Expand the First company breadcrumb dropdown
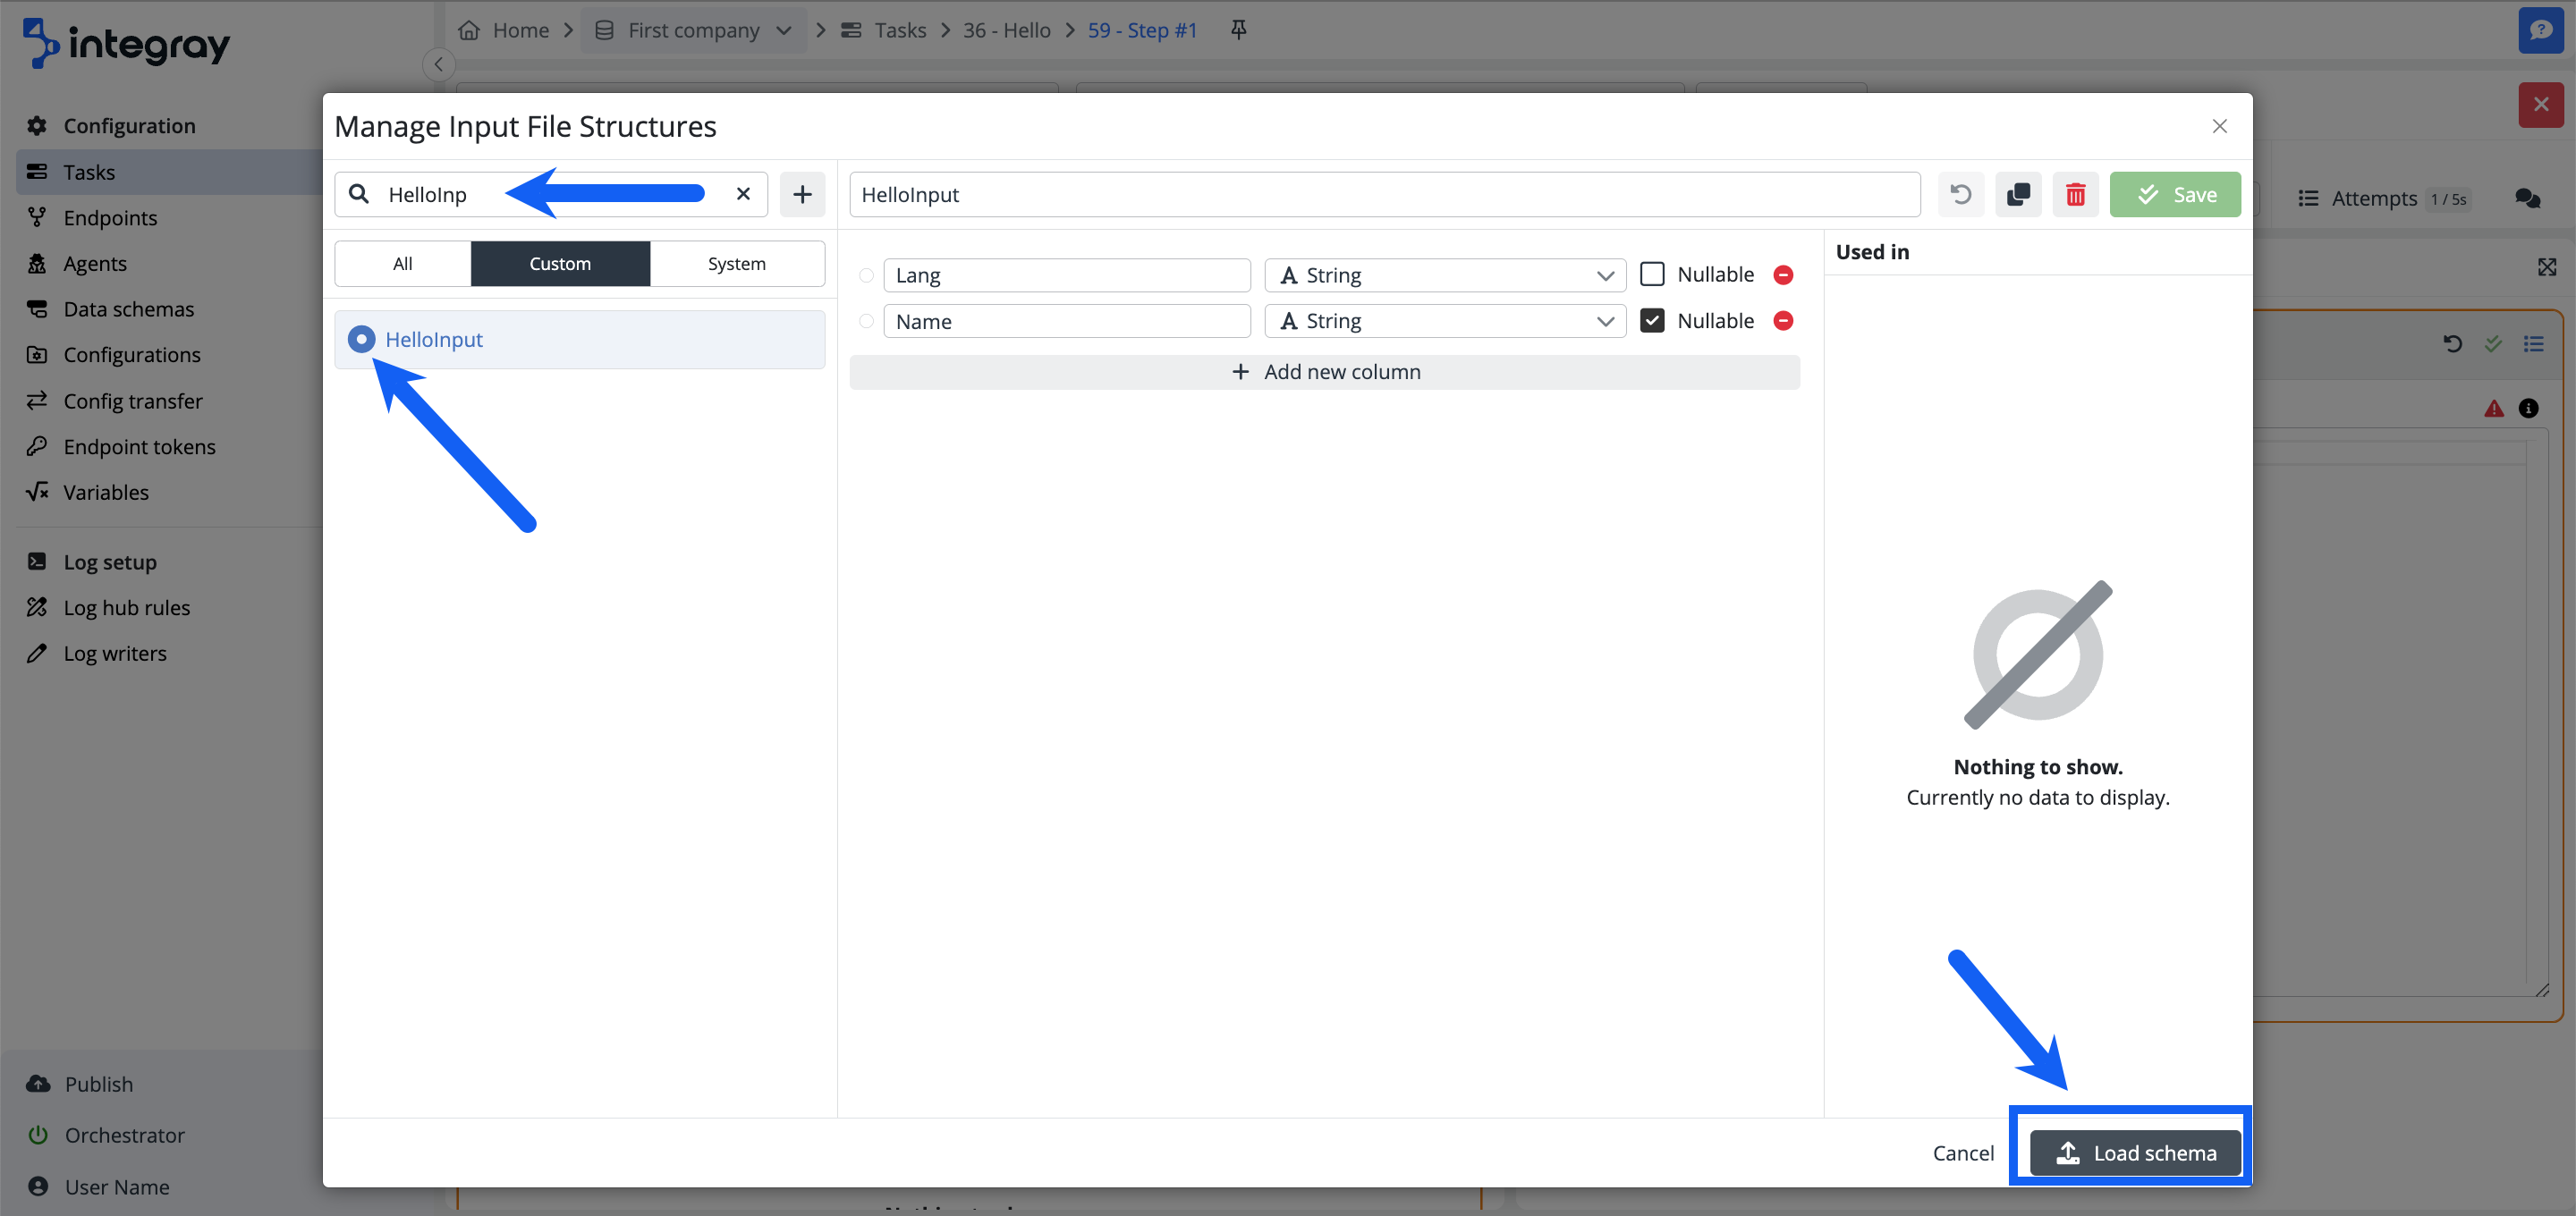Viewport: 2576px width, 1216px height. (x=786, y=30)
